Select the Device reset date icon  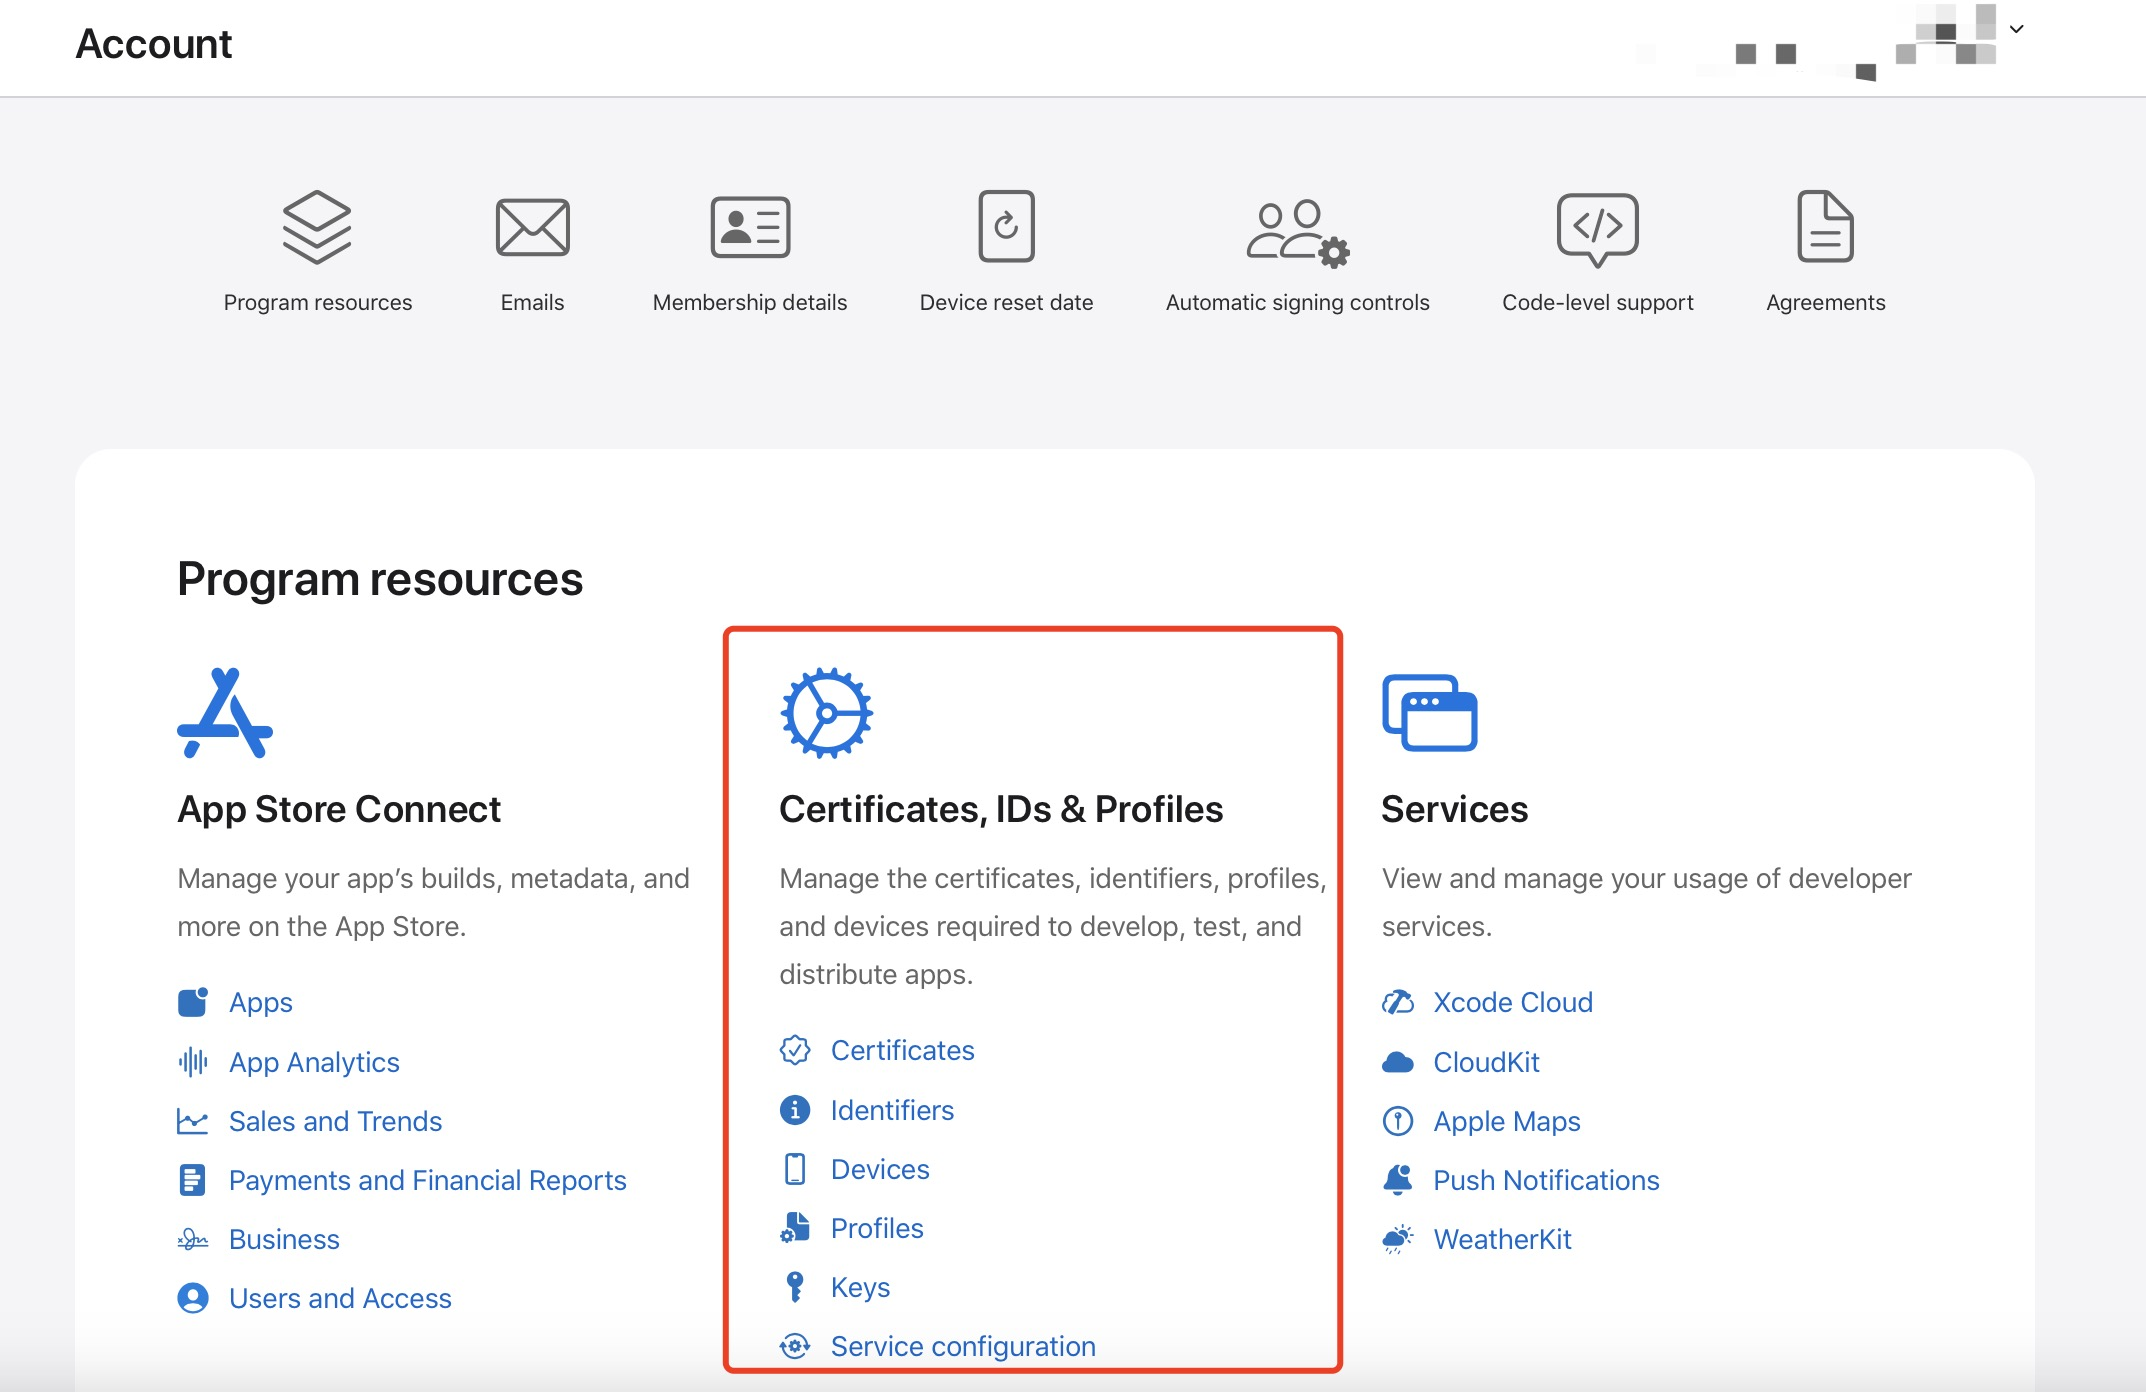[1006, 226]
